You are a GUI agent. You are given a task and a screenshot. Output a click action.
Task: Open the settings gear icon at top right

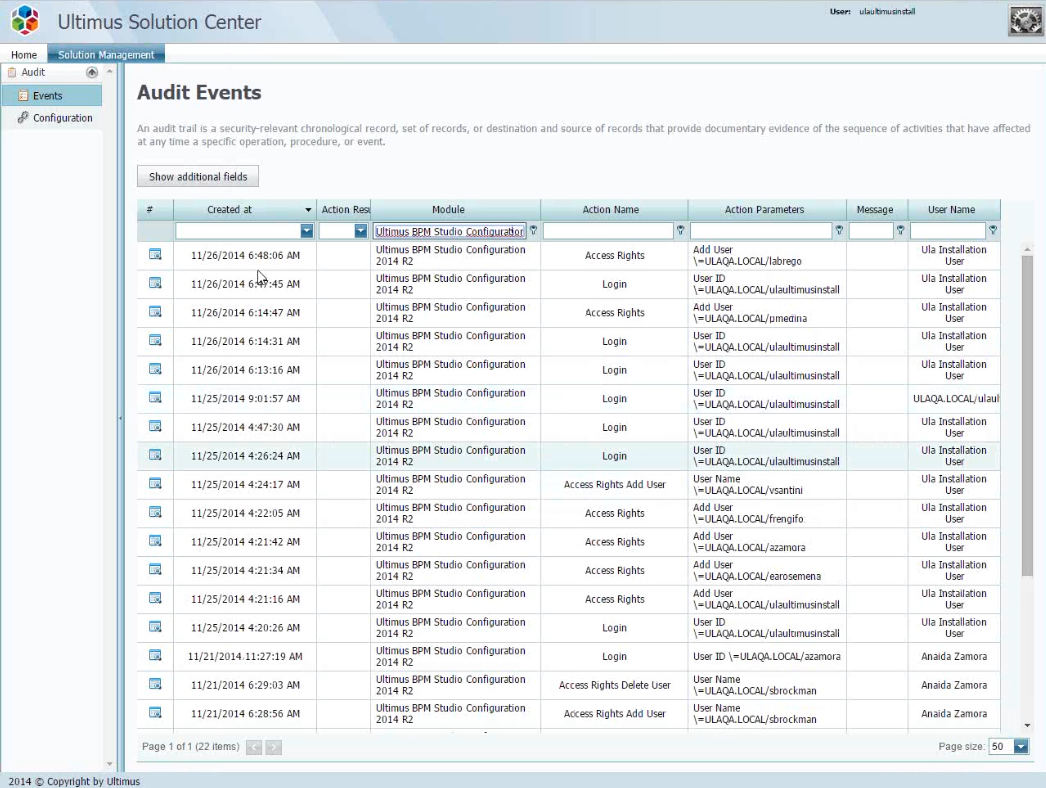(1025, 21)
